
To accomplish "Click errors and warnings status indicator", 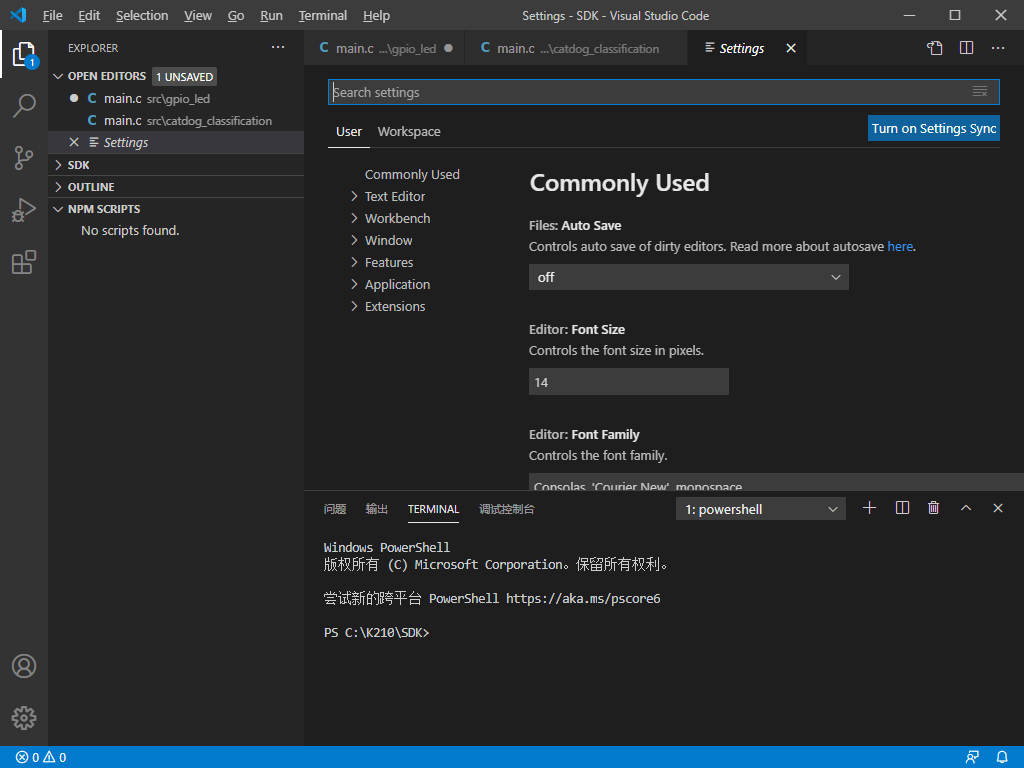I will coord(41,758).
